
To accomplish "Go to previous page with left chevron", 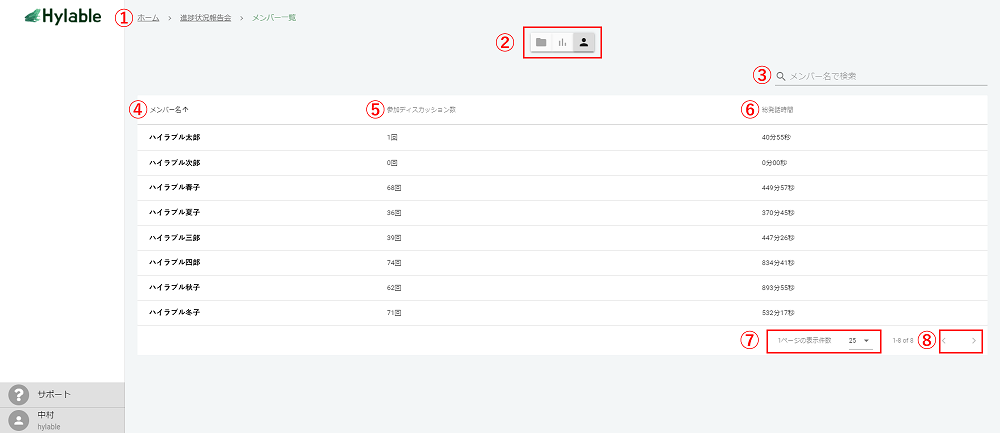I will tap(944, 341).
